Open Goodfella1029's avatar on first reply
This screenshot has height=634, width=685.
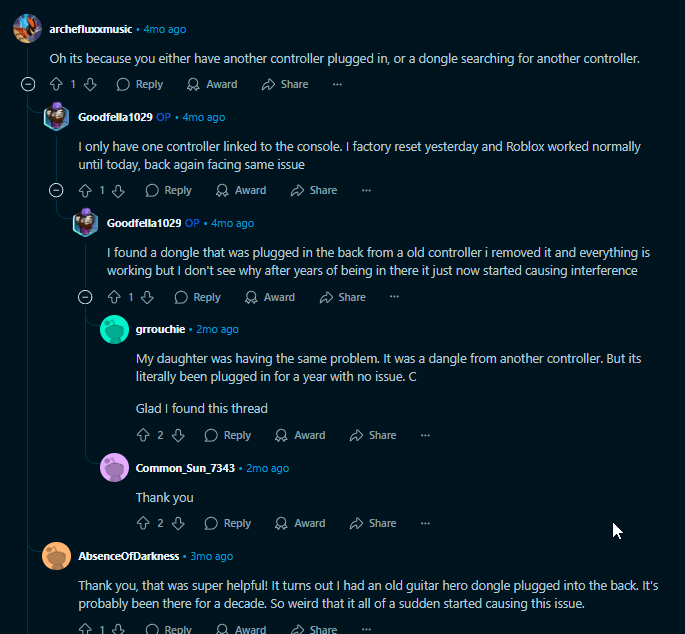click(x=57, y=117)
